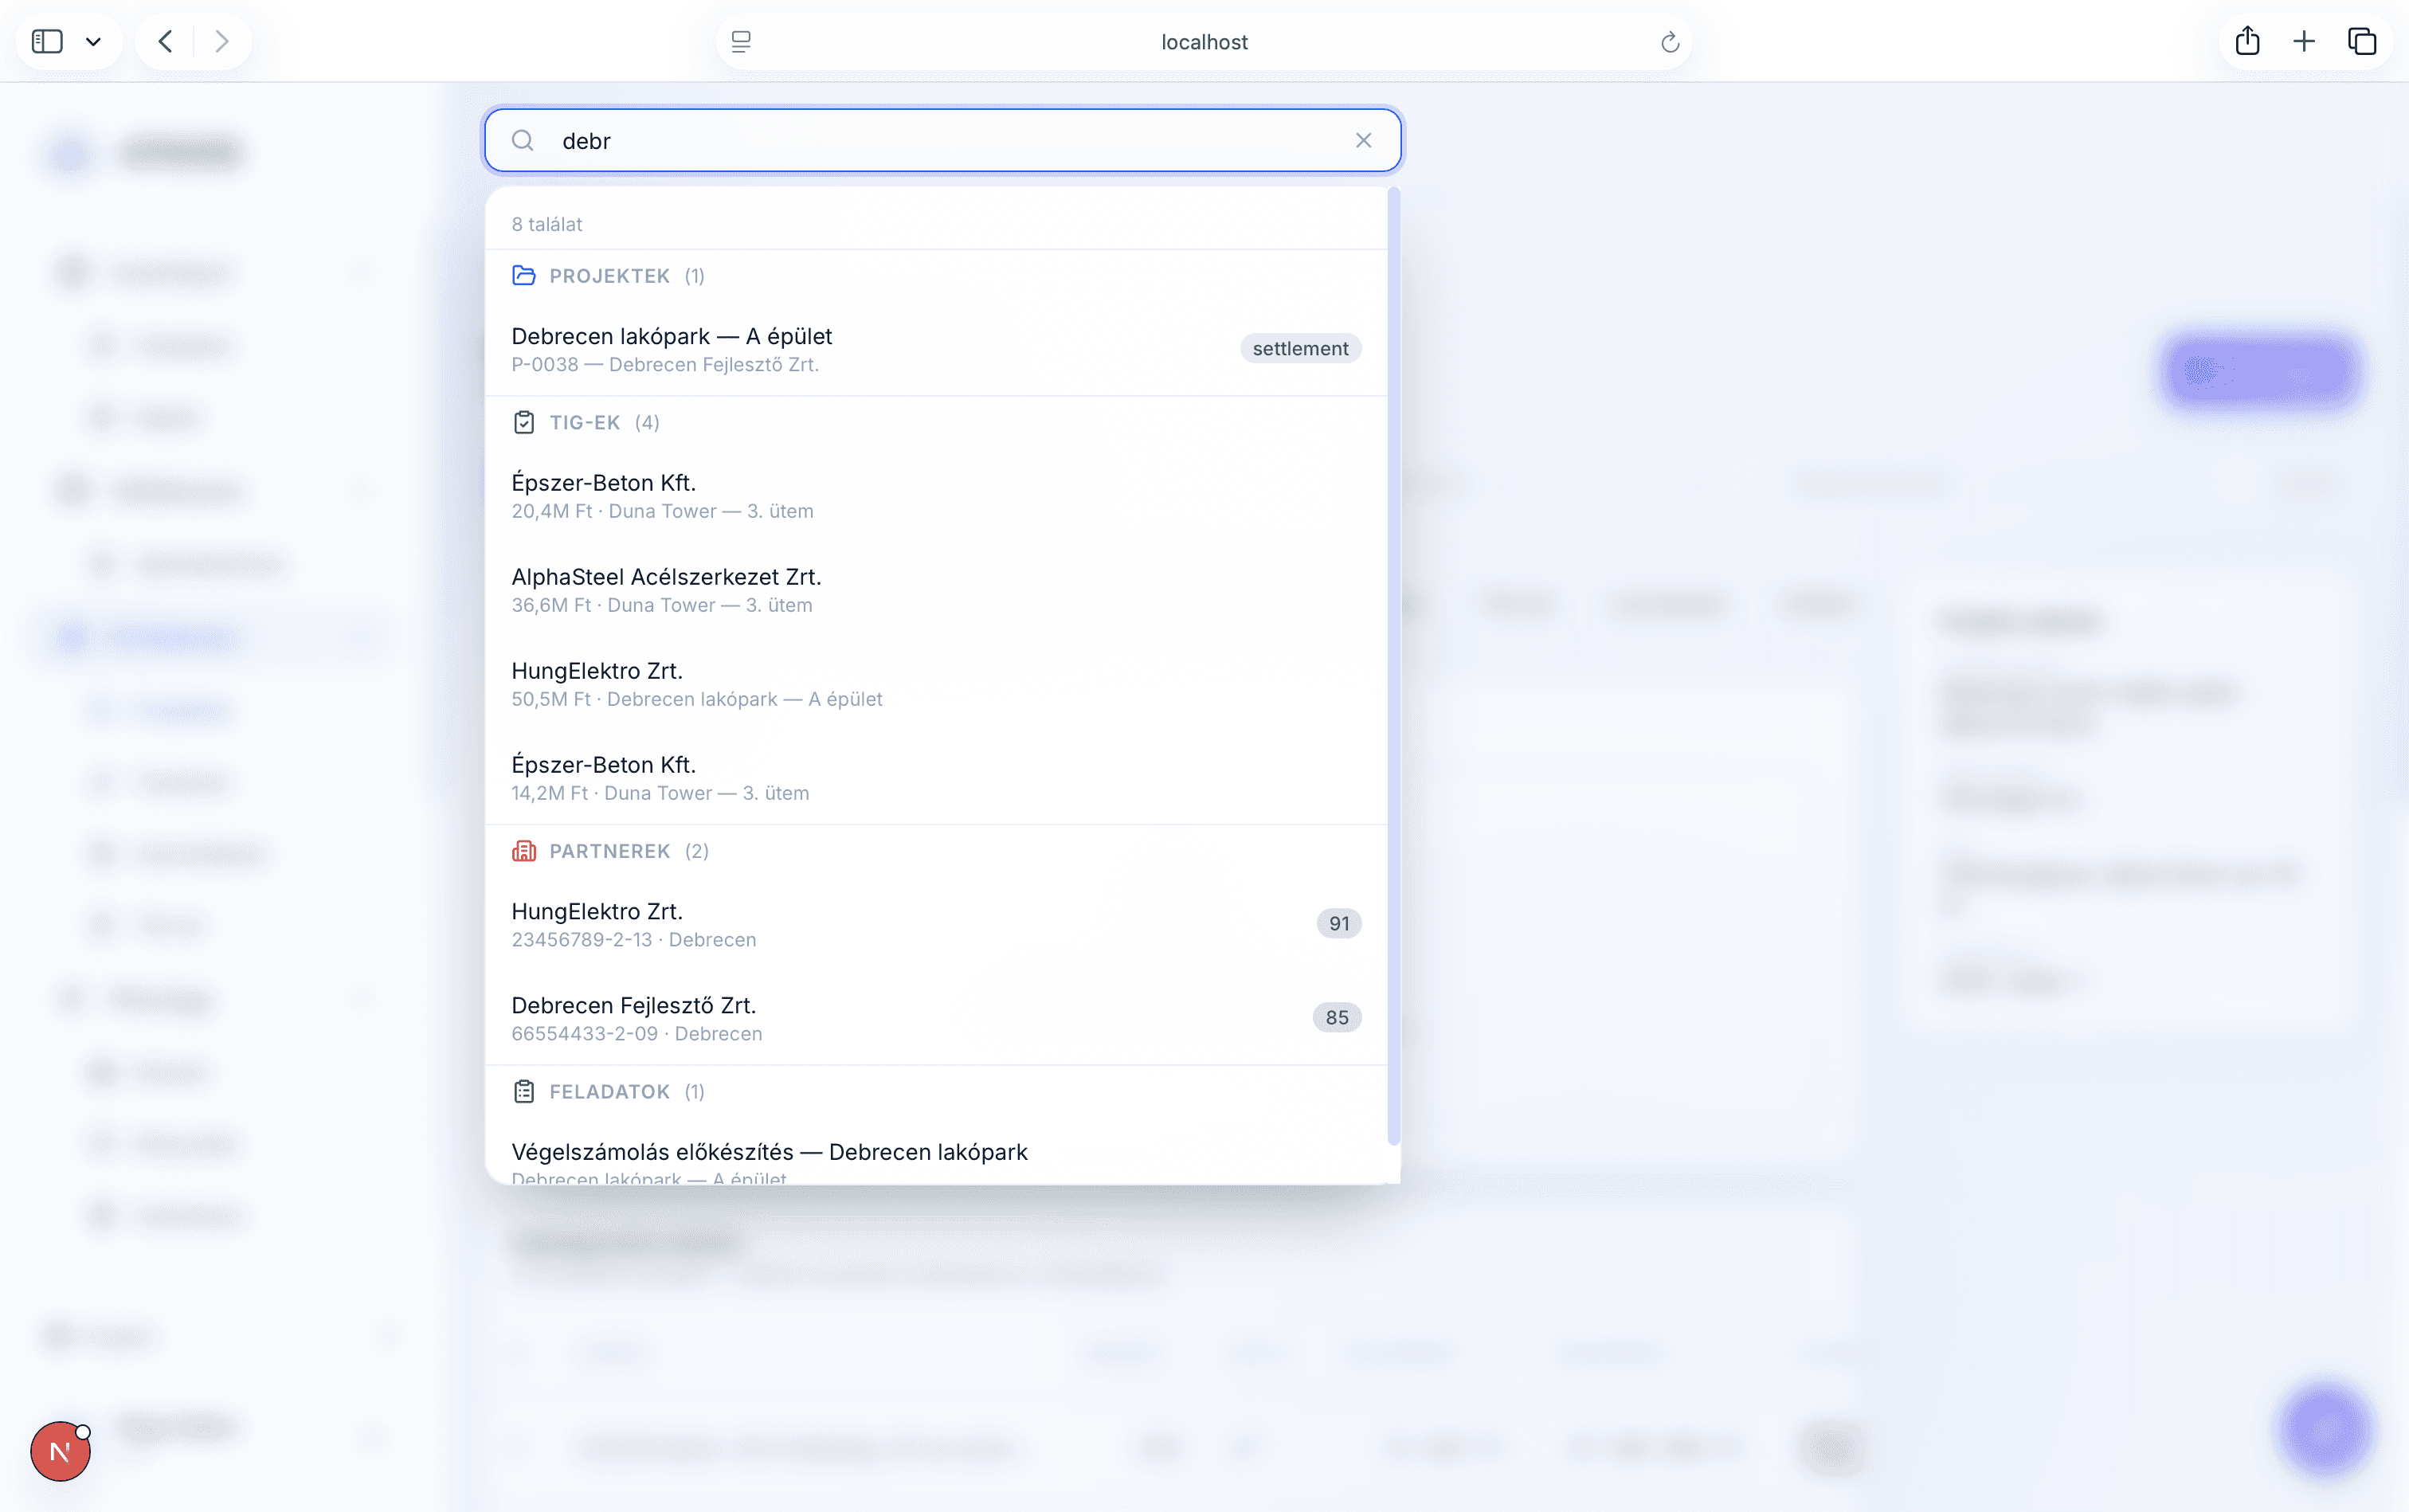The image size is (2409, 1512).
Task: Click the Share icon in browser toolbar
Action: point(2247,41)
